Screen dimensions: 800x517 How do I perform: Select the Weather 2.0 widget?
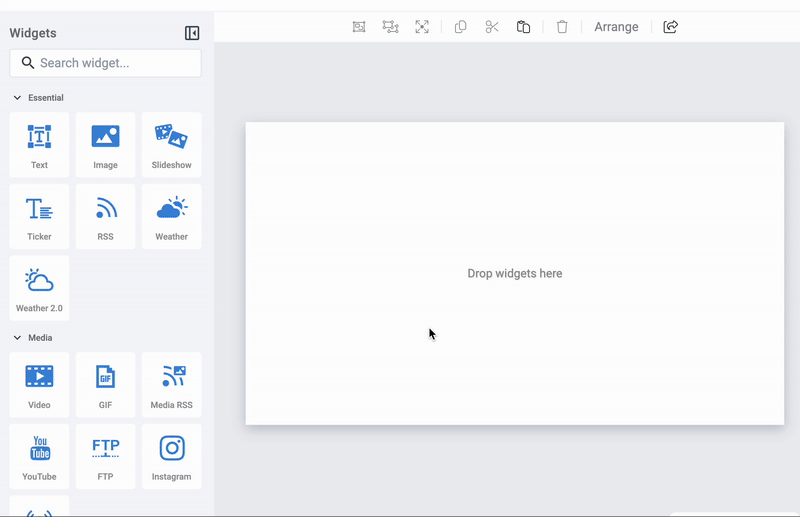coord(39,288)
